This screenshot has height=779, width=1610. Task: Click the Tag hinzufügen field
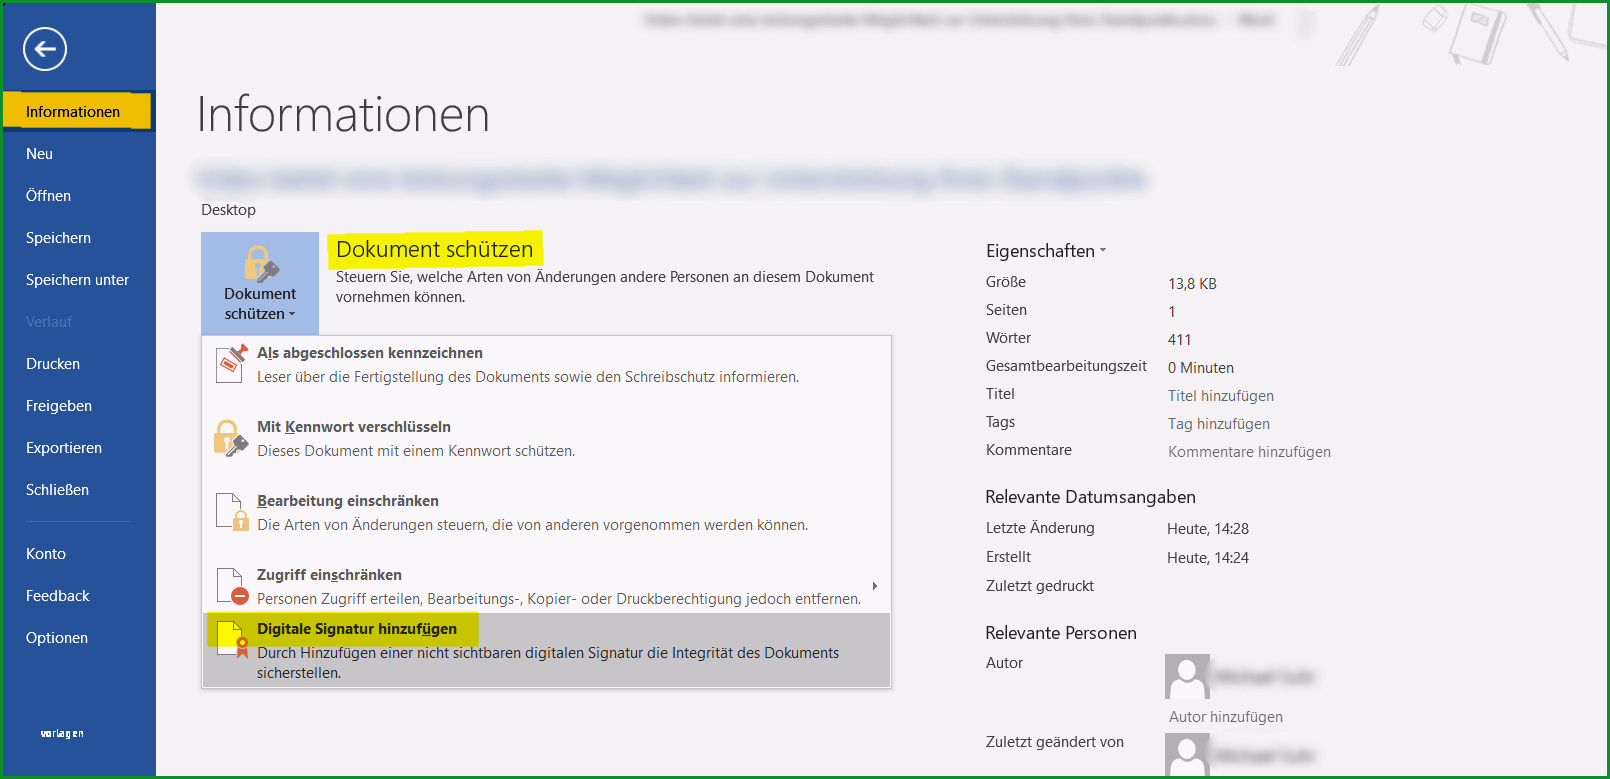tap(1219, 424)
